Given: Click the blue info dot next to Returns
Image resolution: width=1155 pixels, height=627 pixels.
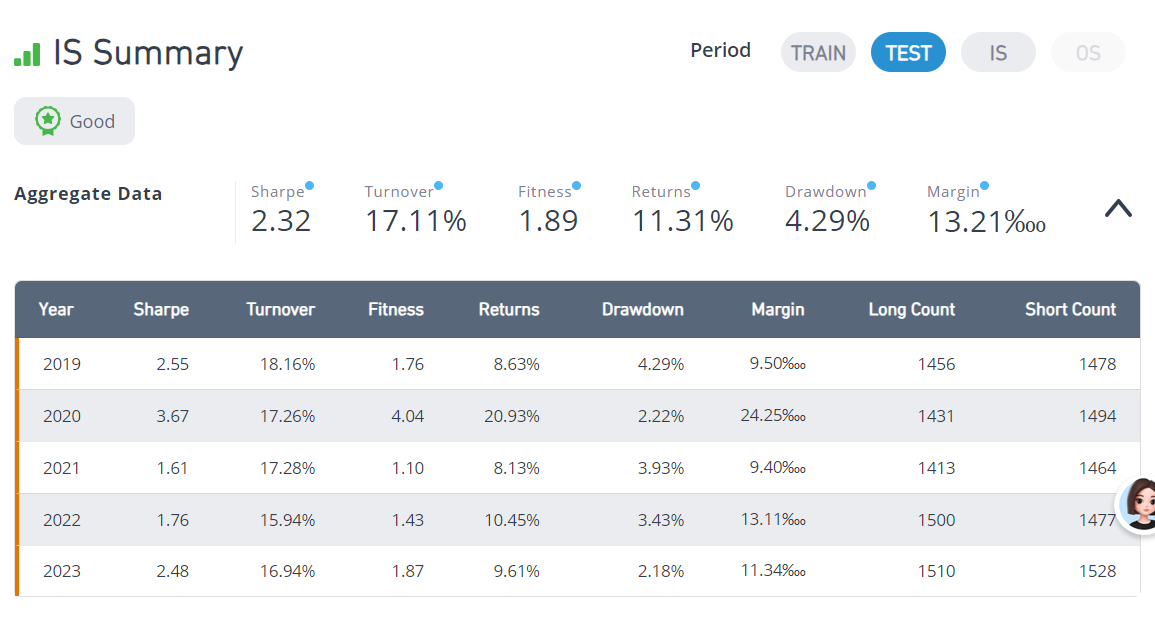Looking at the screenshot, I should pyautogui.click(x=695, y=186).
